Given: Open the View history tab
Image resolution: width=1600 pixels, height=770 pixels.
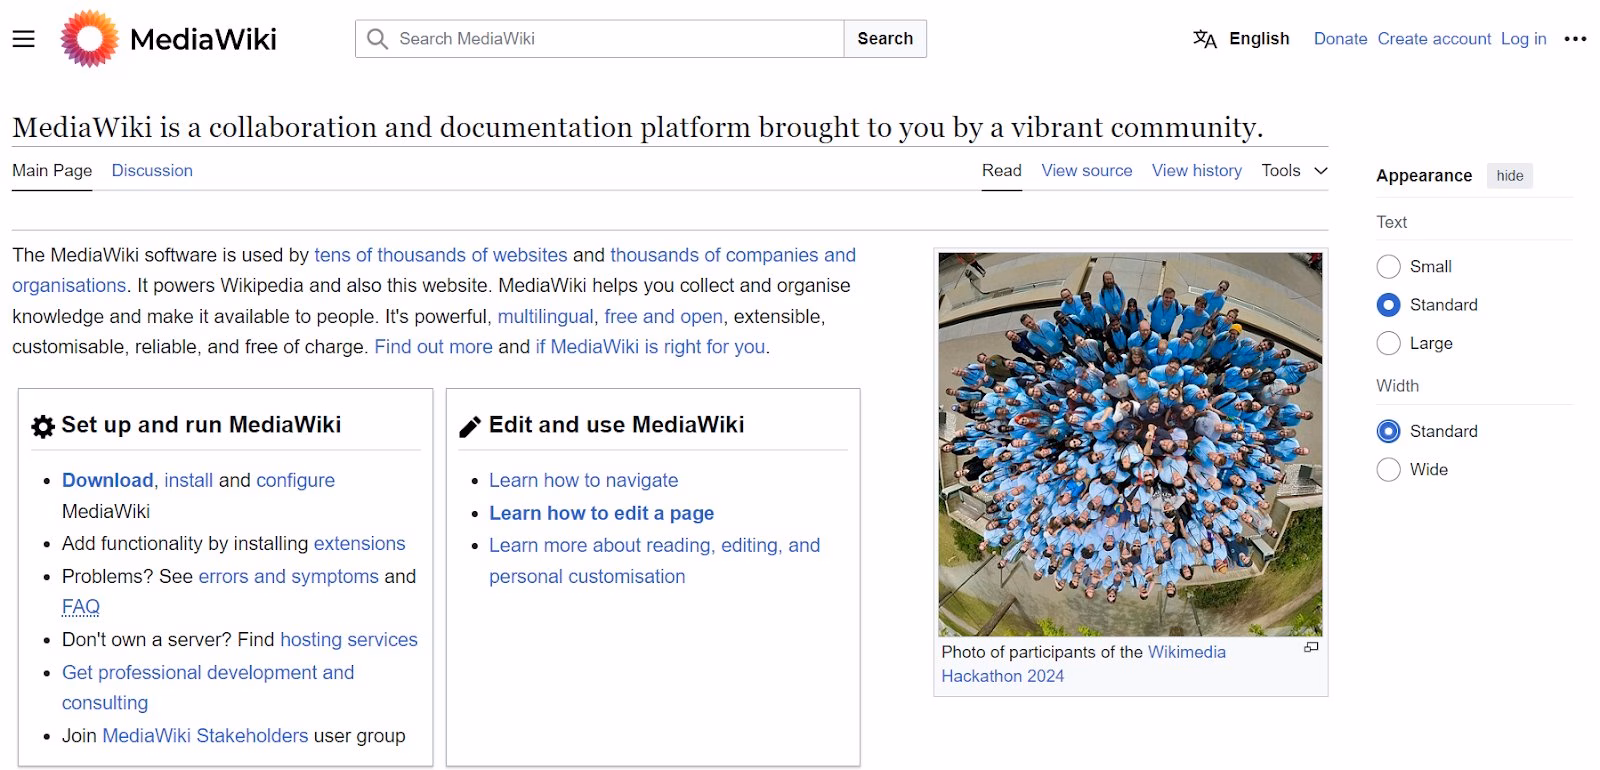Looking at the screenshot, I should click(1197, 171).
